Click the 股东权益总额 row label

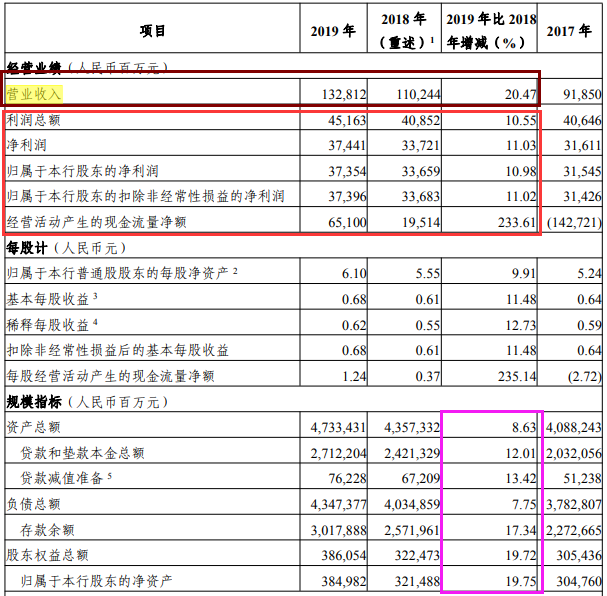pyautogui.click(x=47, y=555)
